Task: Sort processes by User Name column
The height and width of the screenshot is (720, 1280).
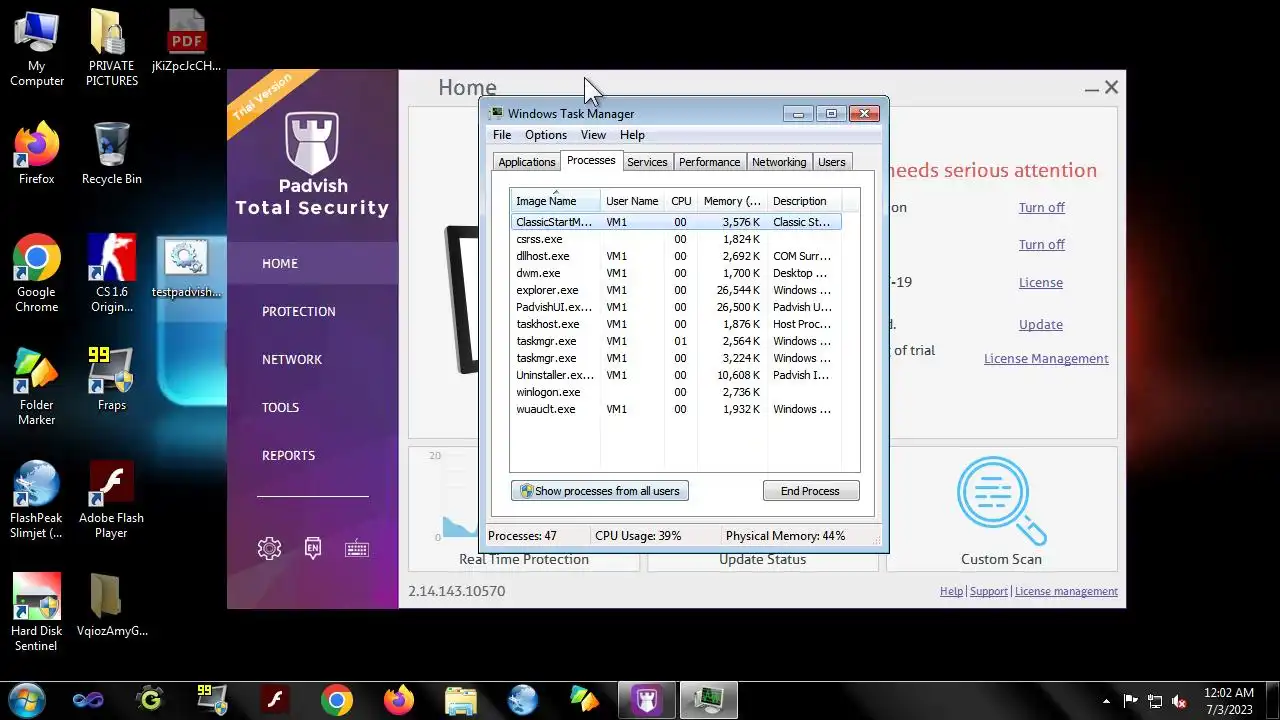Action: (x=632, y=201)
